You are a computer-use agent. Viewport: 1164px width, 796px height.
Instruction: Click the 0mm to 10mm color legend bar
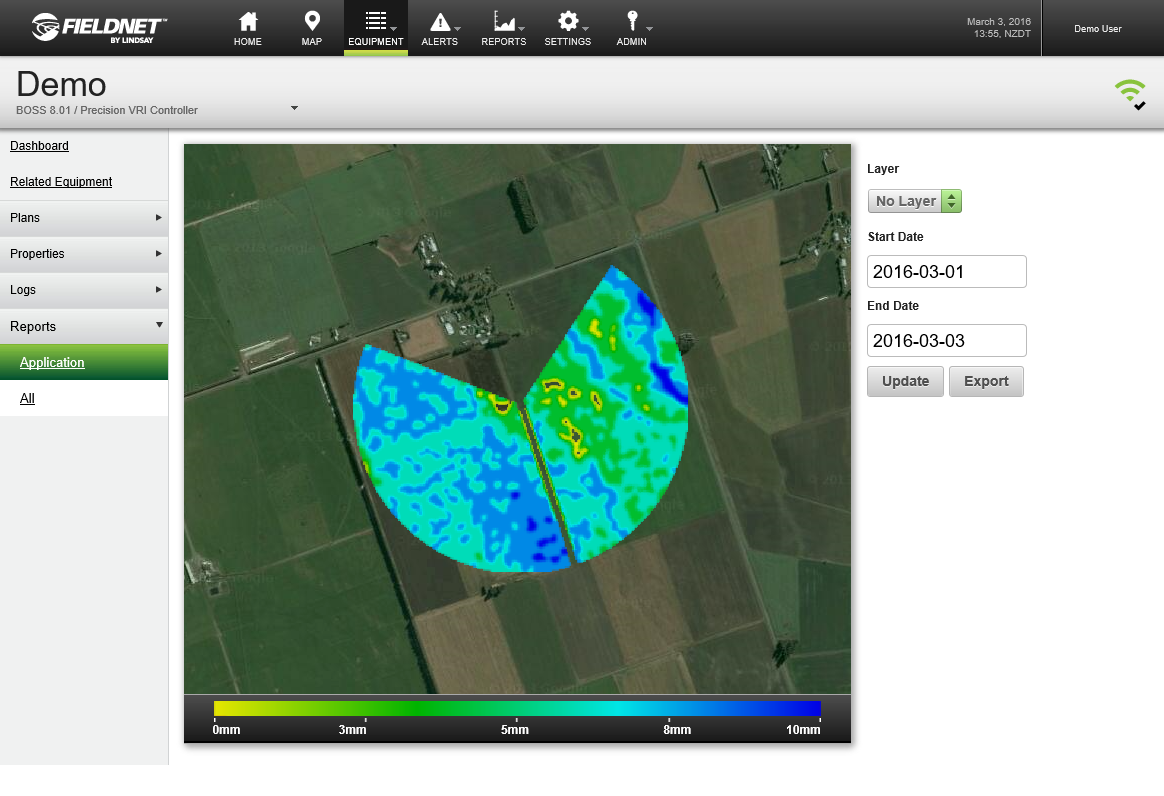(x=516, y=707)
